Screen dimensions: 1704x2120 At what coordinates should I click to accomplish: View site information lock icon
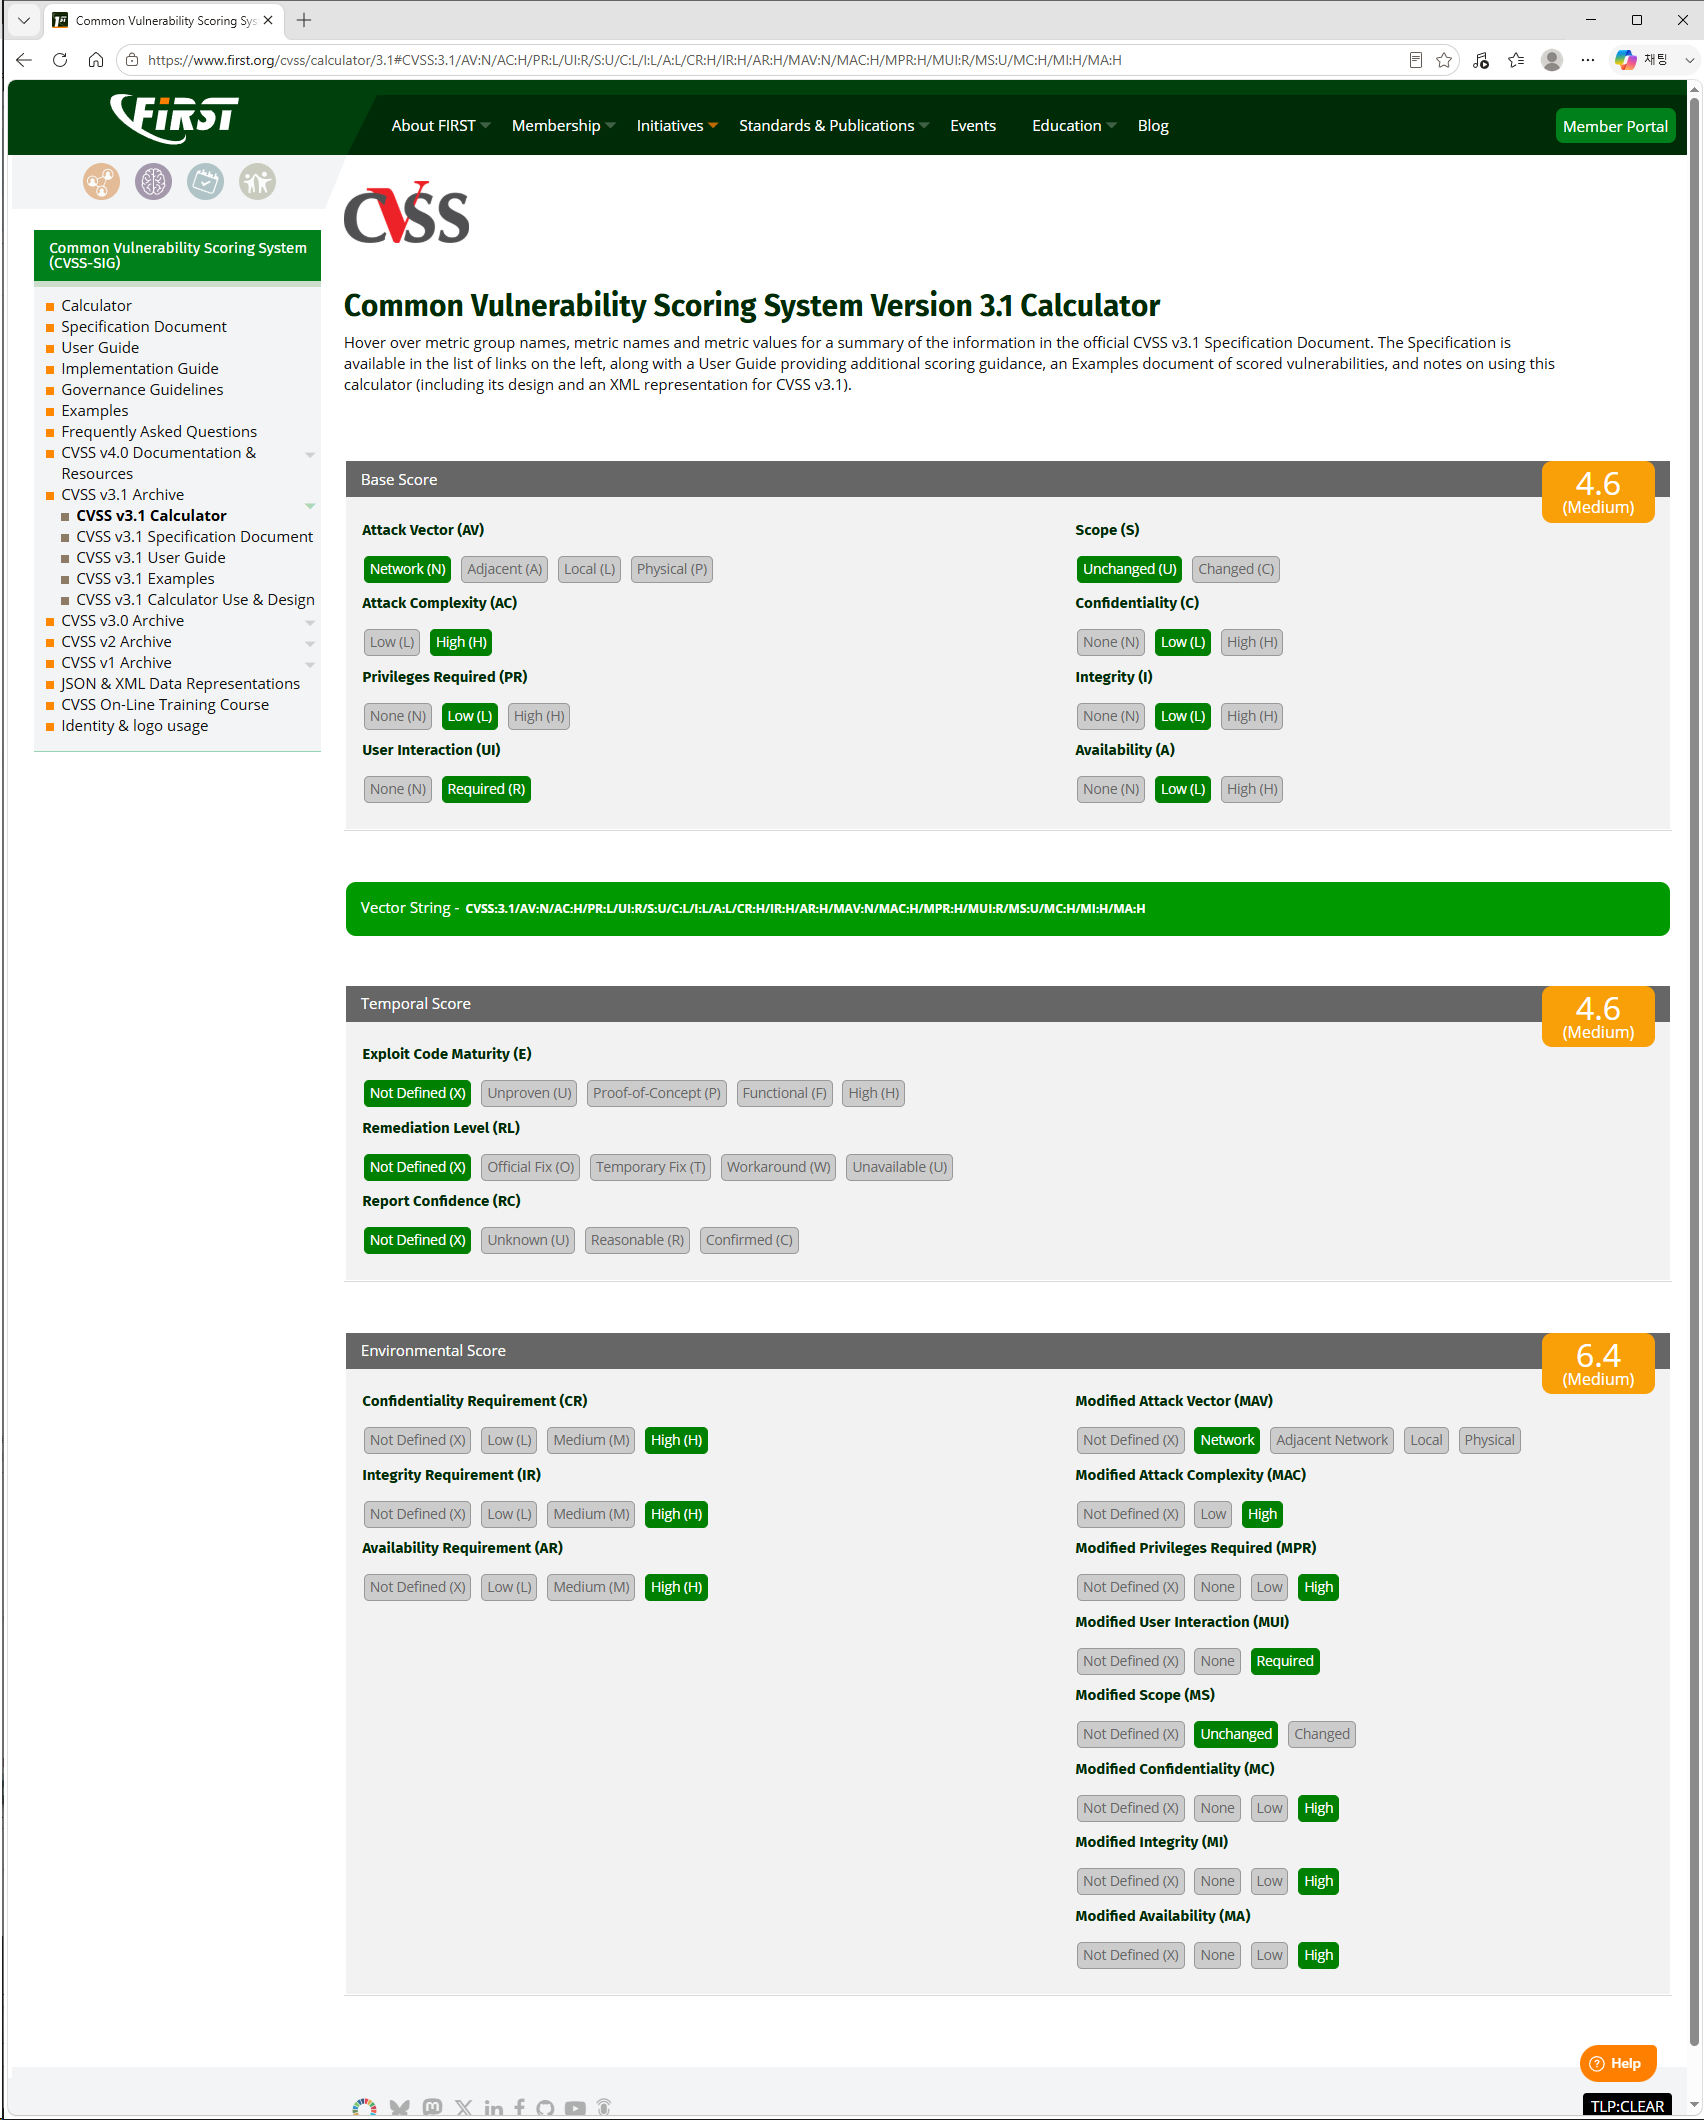(x=131, y=60)
